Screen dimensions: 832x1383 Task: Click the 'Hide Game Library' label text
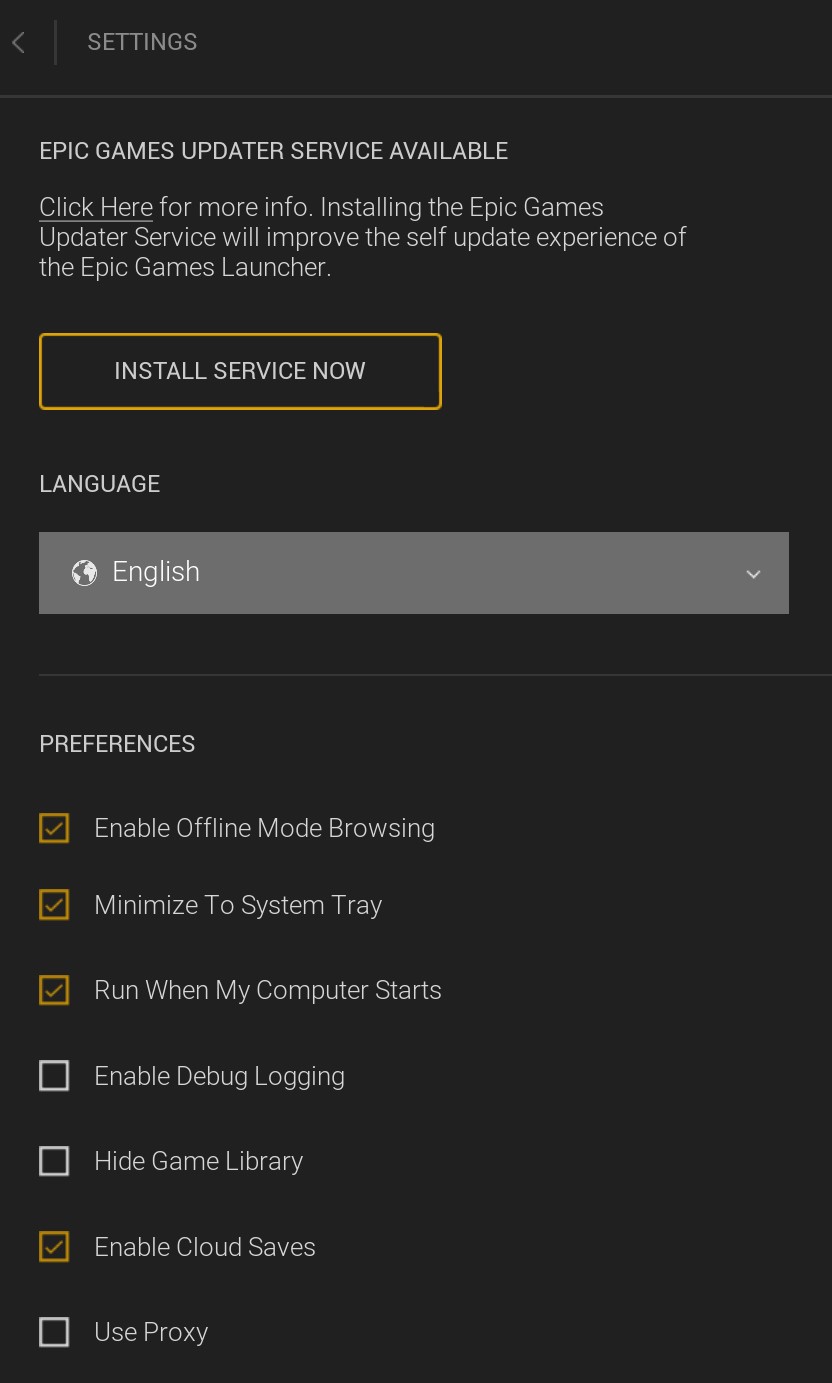(x=198, y=1161)
